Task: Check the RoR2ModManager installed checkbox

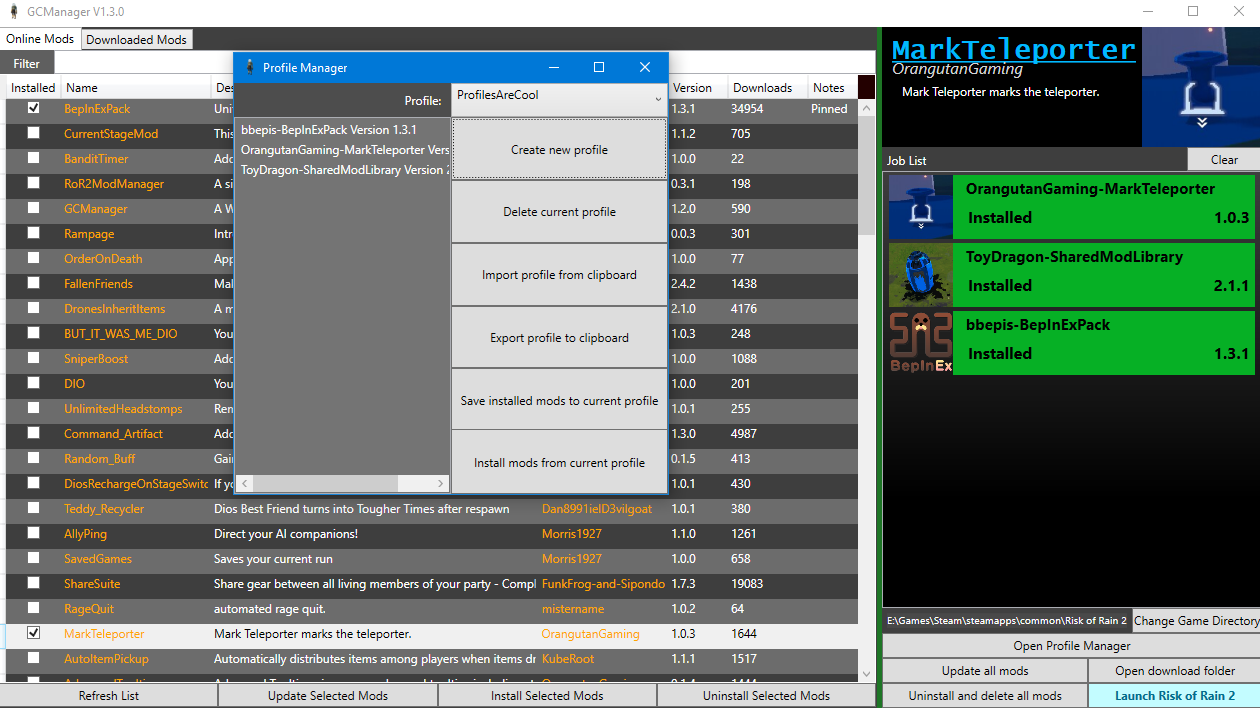Action: (34, 183)
